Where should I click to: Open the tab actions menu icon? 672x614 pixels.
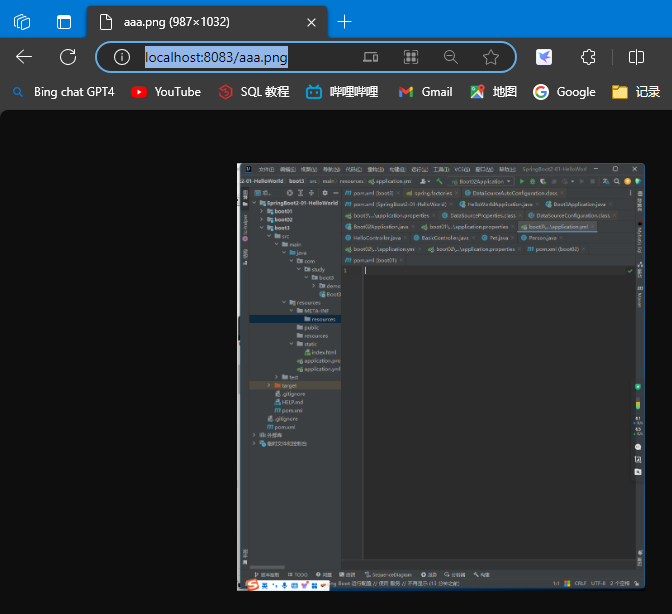[64, 22]
